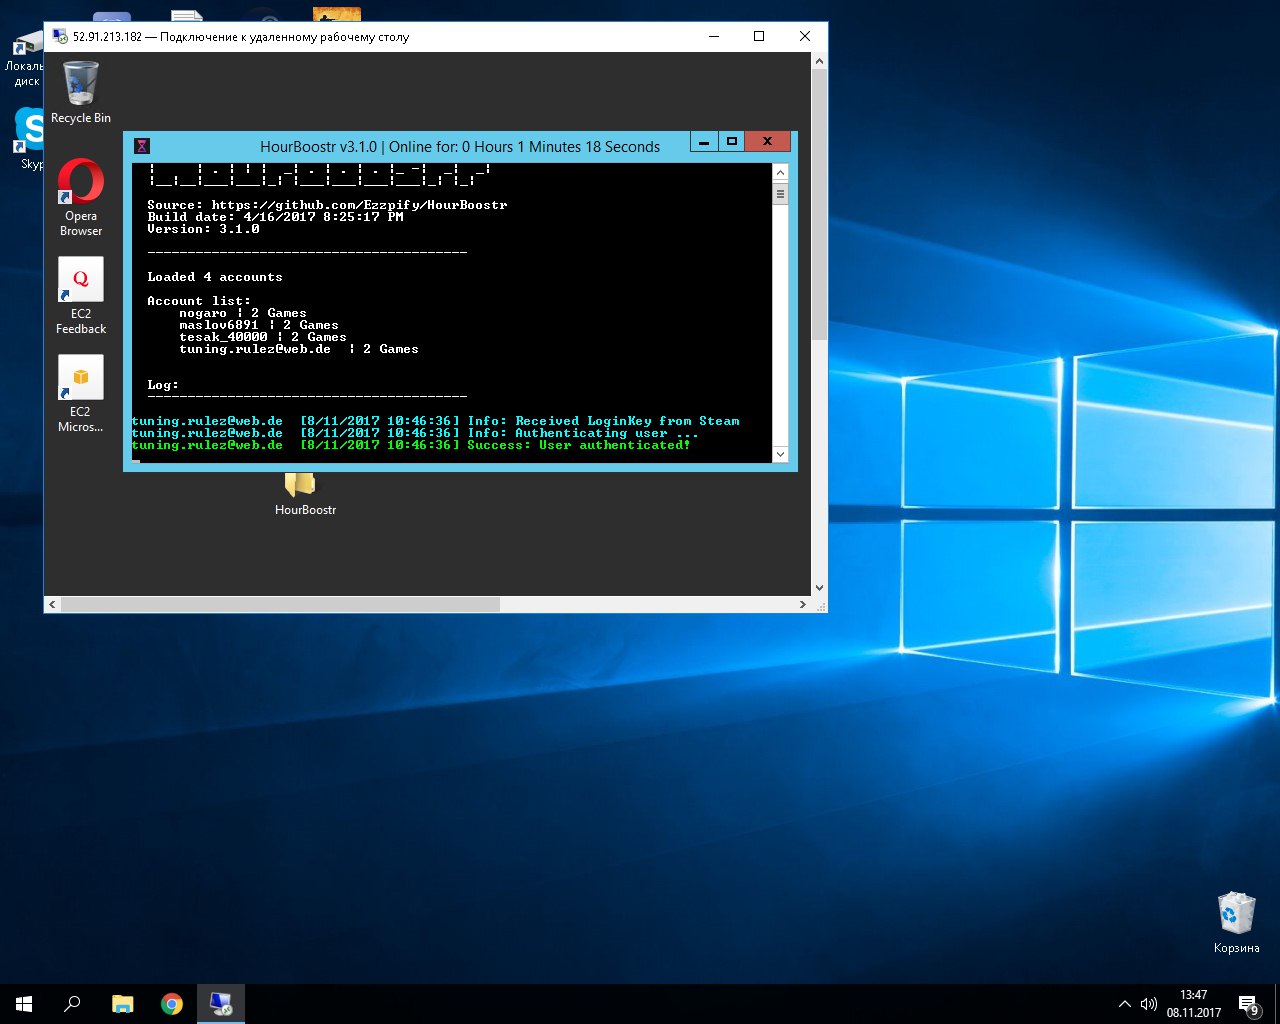Screen dimensions: 1280x1024
Task: Click the 'tesak_40000 | 2 Games' account line
Action: point(263,337)
